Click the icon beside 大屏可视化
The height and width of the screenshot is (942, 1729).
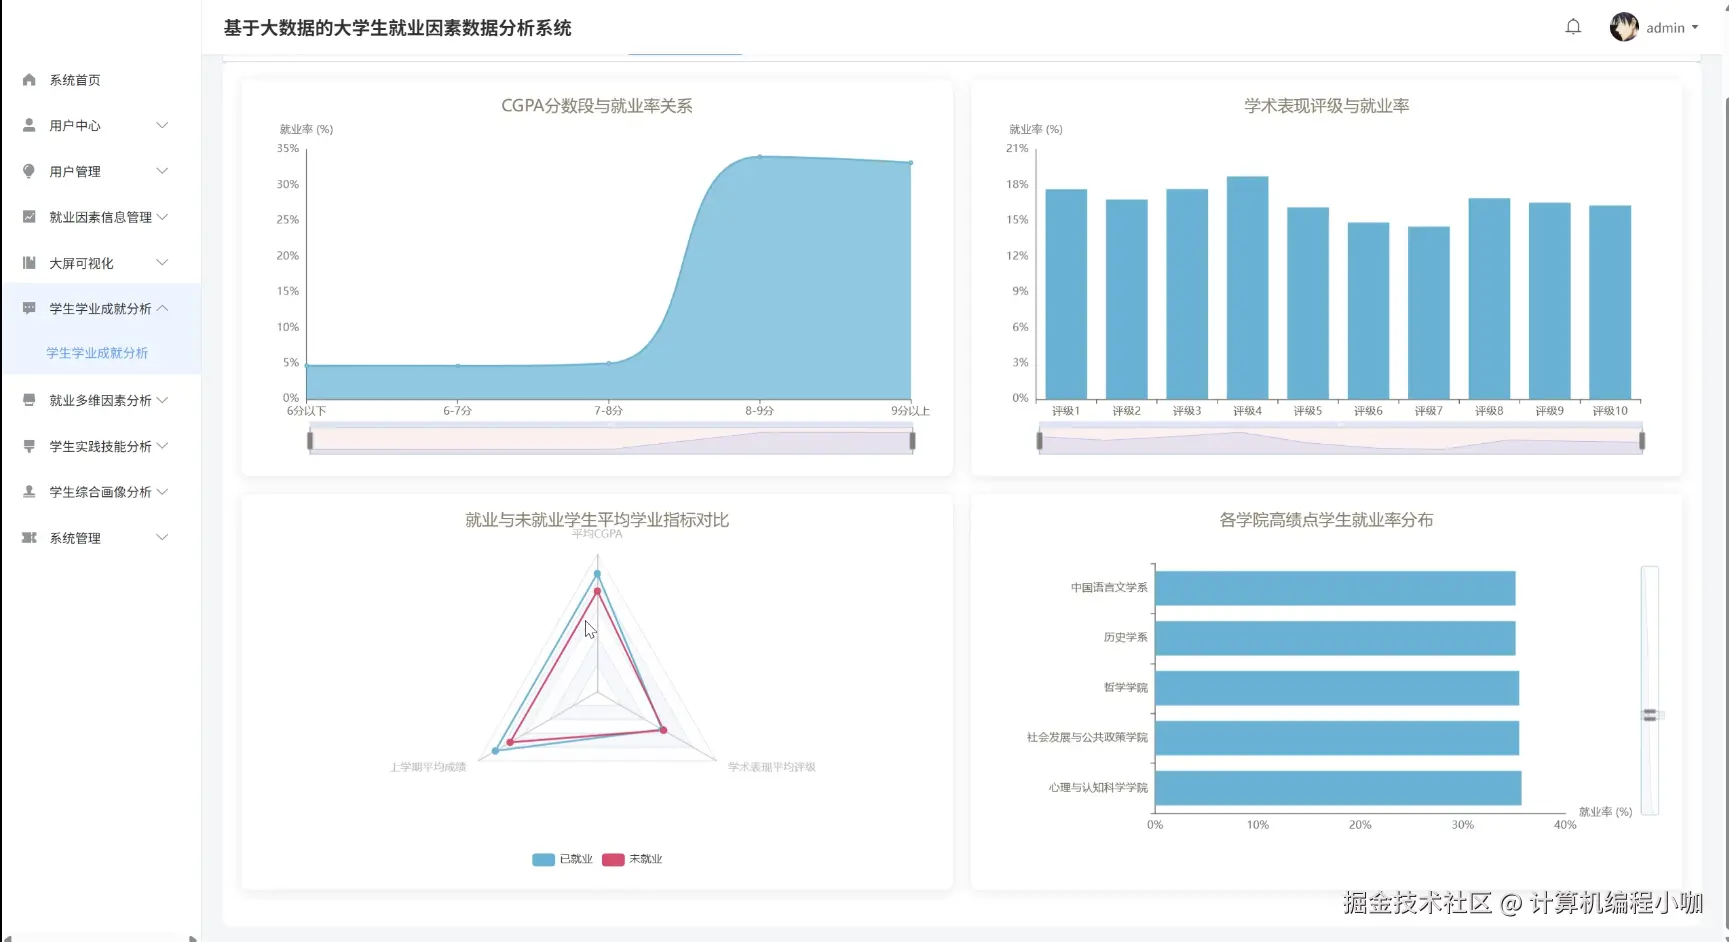coord(29,263)
